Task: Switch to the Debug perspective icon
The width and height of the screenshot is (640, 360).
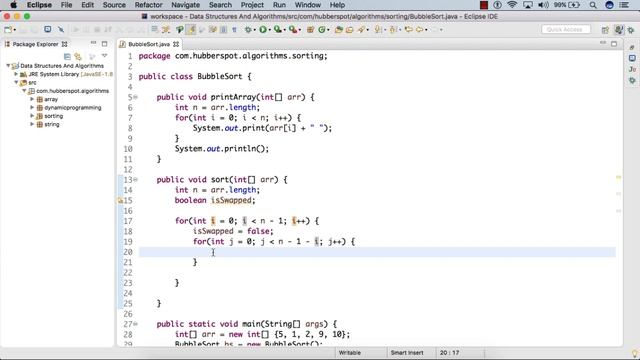Action: [631, 30]
